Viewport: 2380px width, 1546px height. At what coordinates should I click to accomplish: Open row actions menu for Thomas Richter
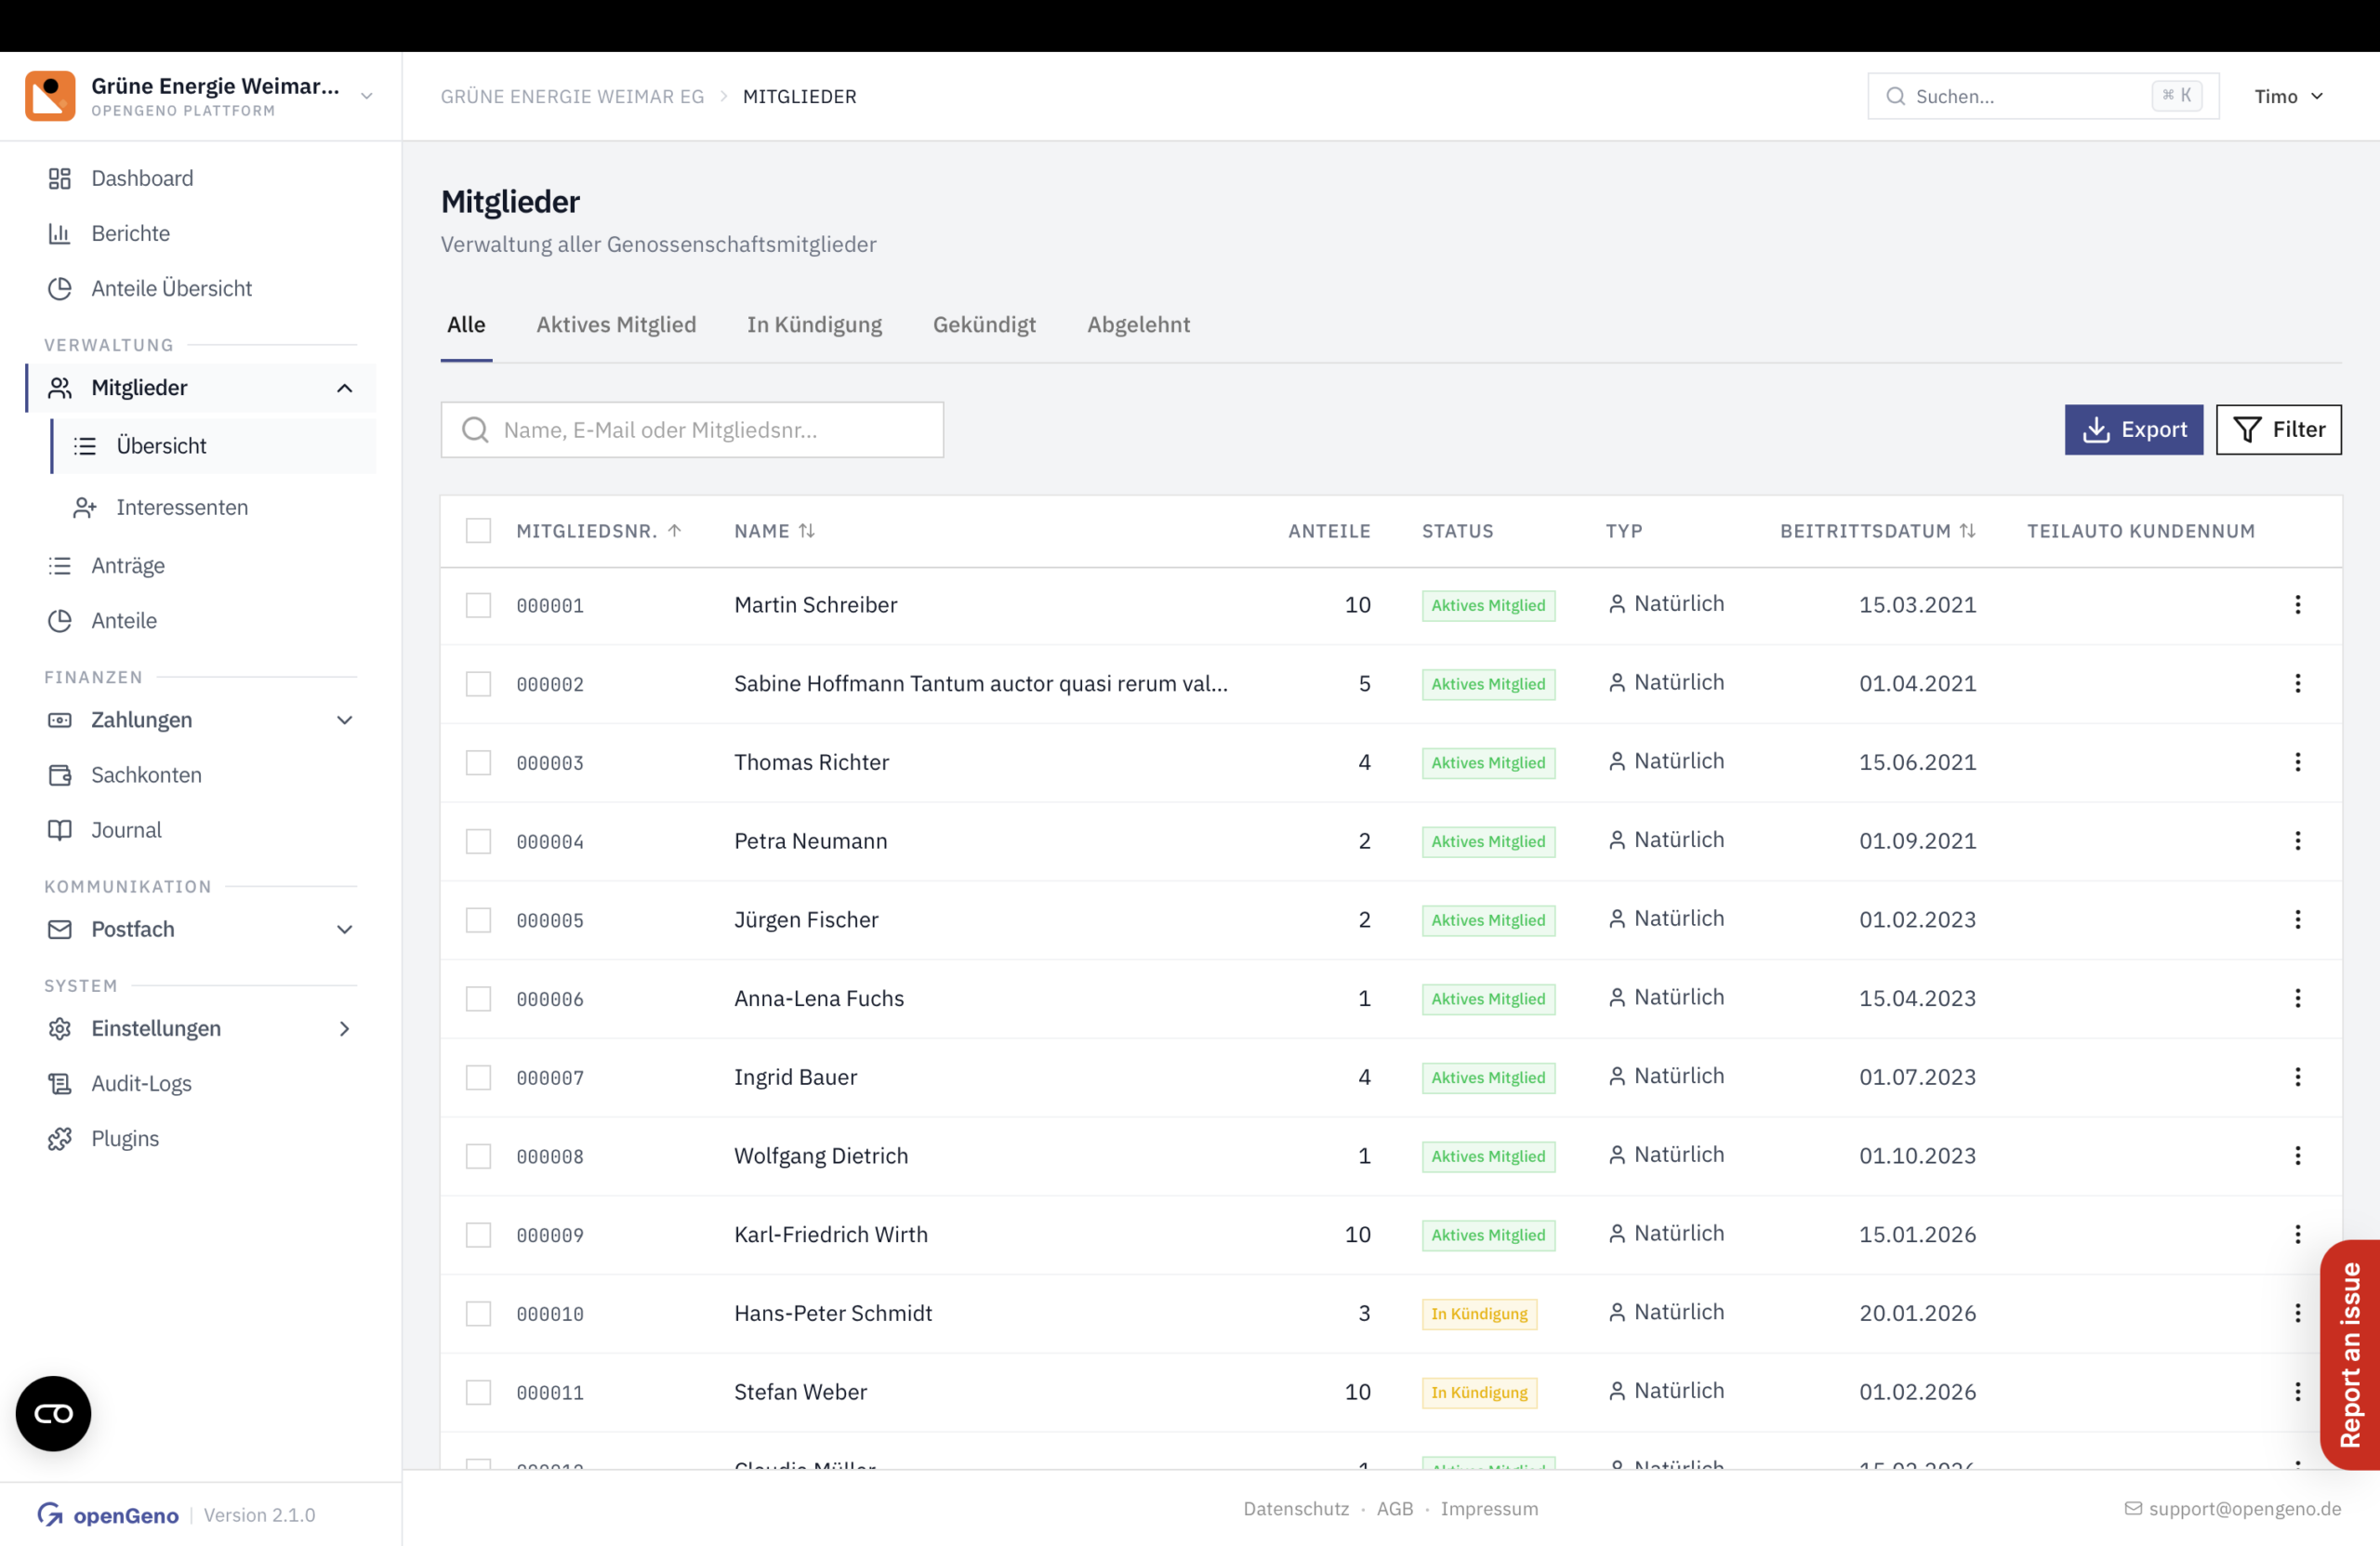click(x=2297, y=762)
